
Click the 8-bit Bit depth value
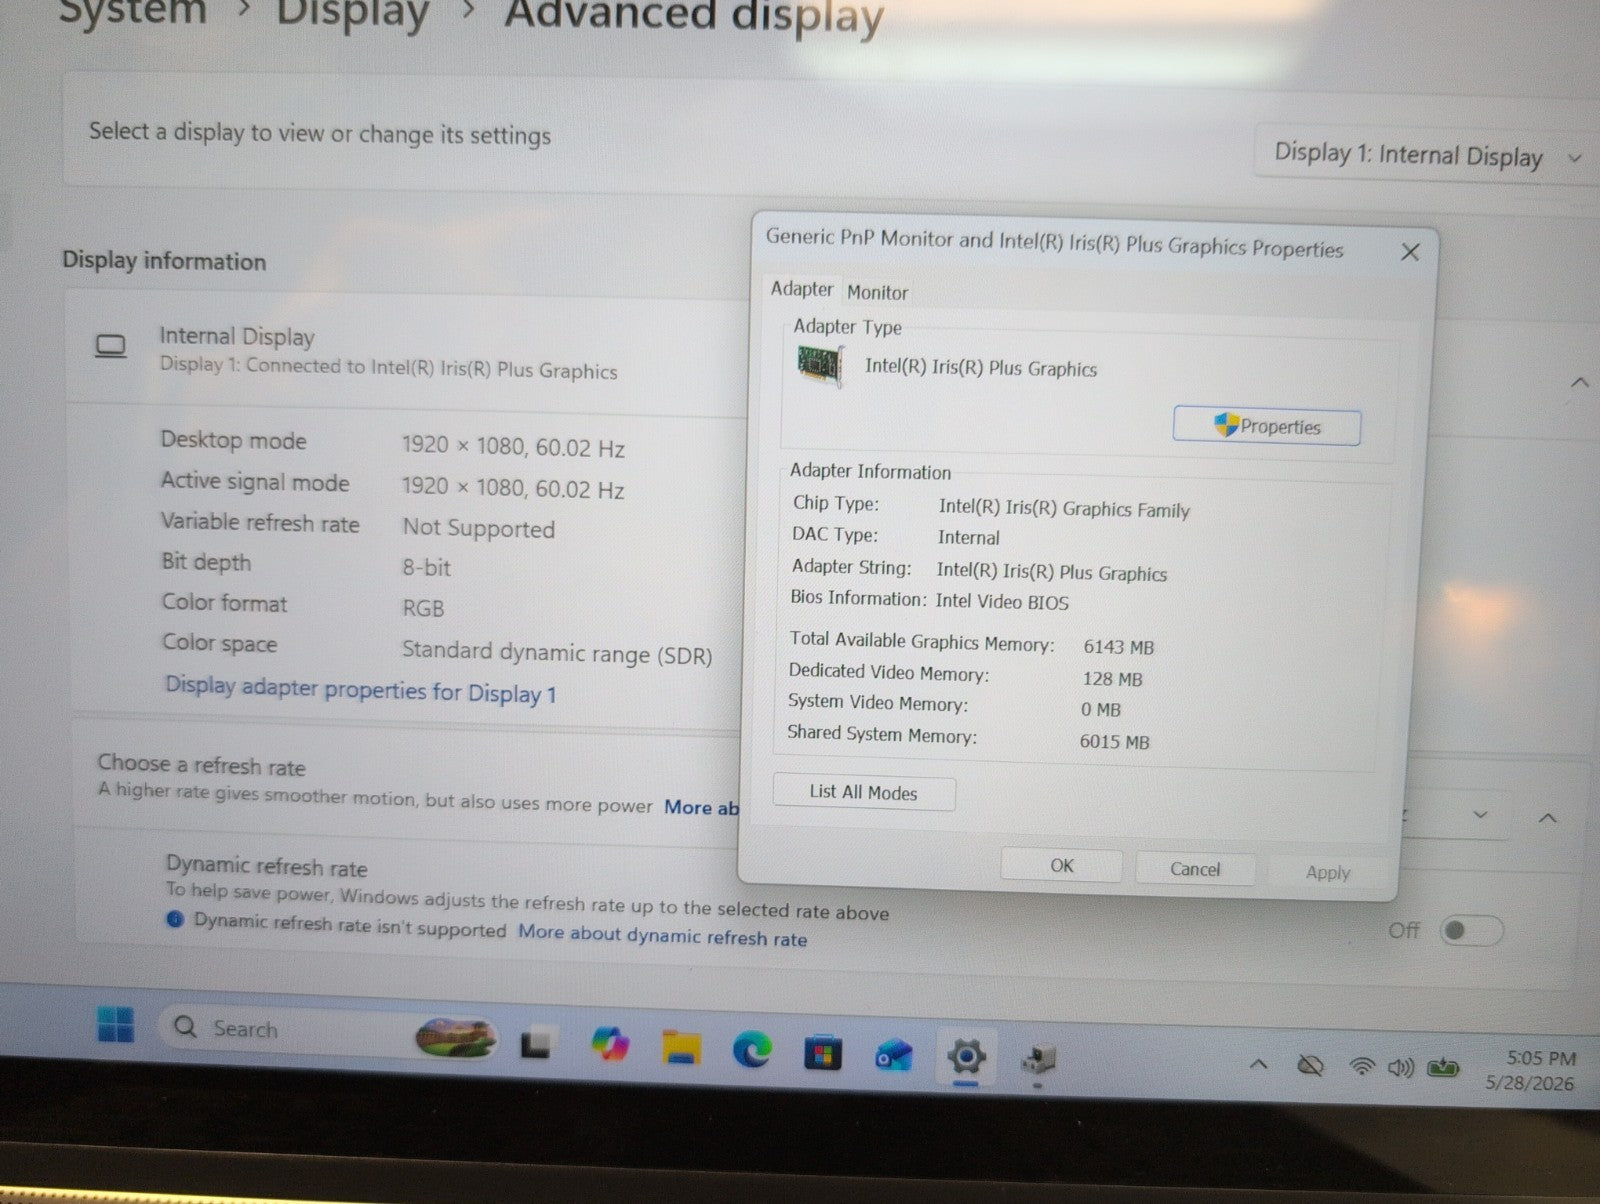(x=427, y=567)
